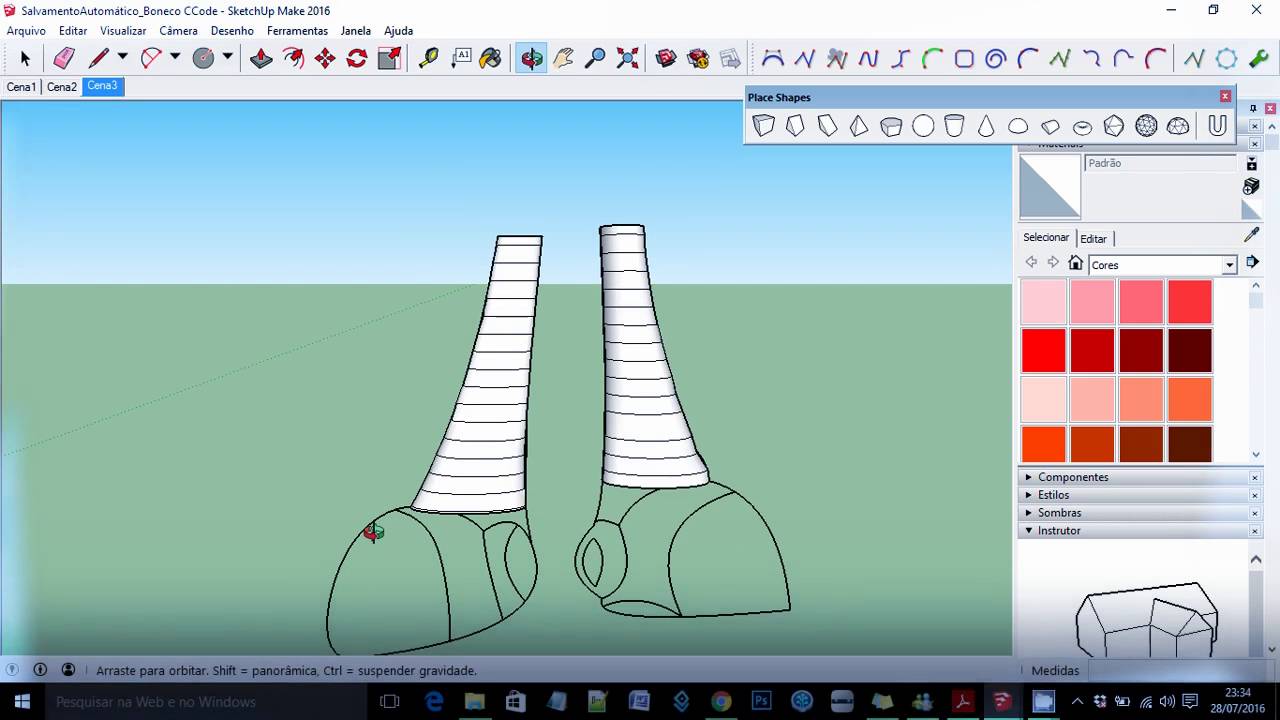Viewport: 1280px width, 720px height.
Task: Switch to the Cena2 scene tab
Action: pos(62,87)
